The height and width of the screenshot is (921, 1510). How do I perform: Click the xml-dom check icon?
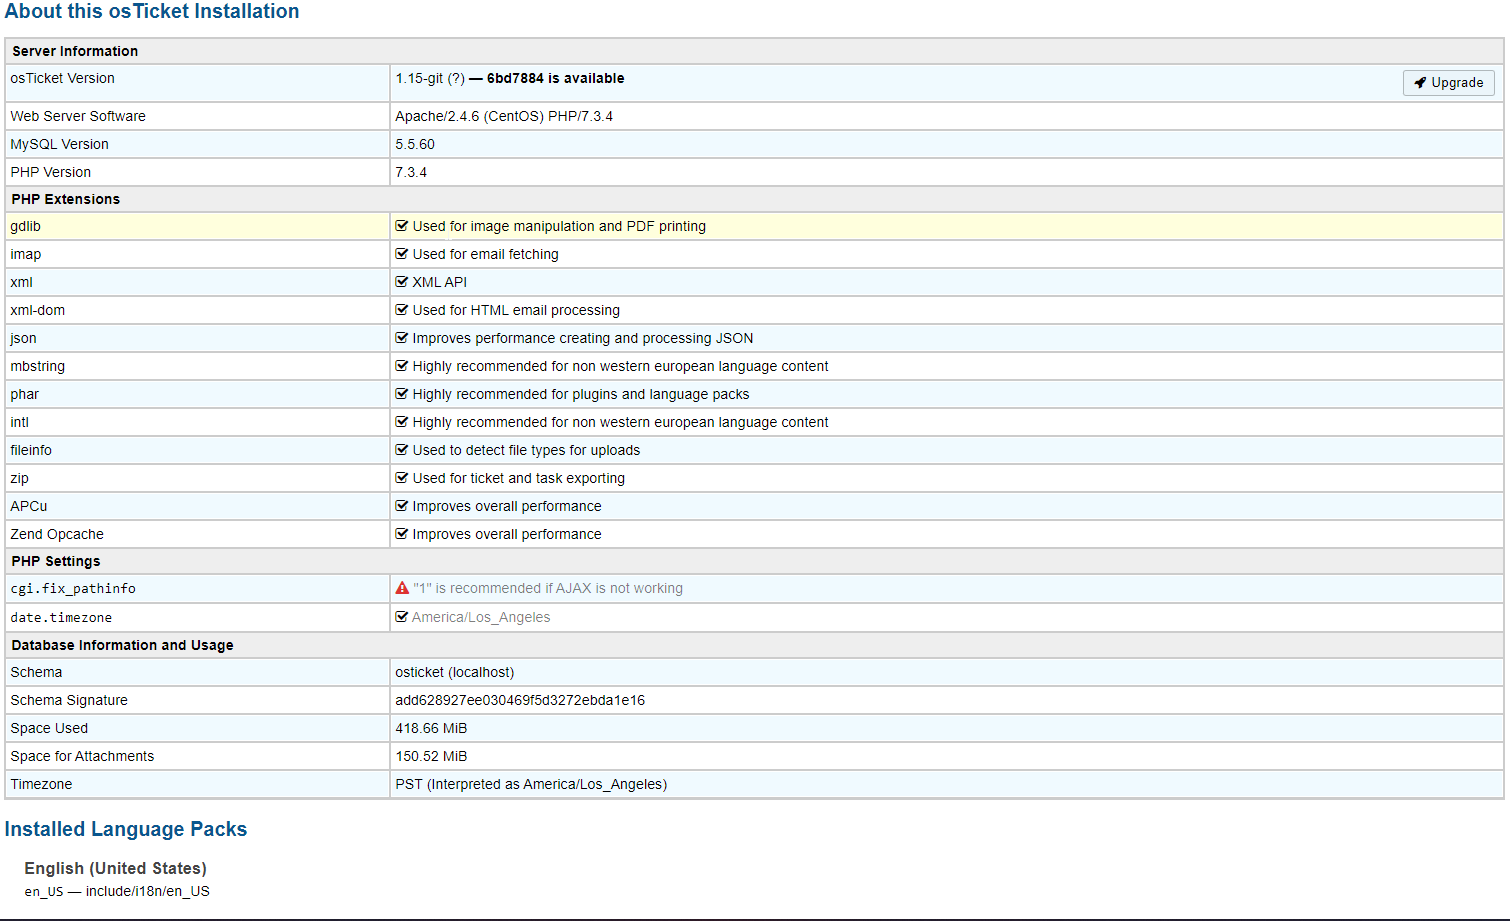pos(402,310)
